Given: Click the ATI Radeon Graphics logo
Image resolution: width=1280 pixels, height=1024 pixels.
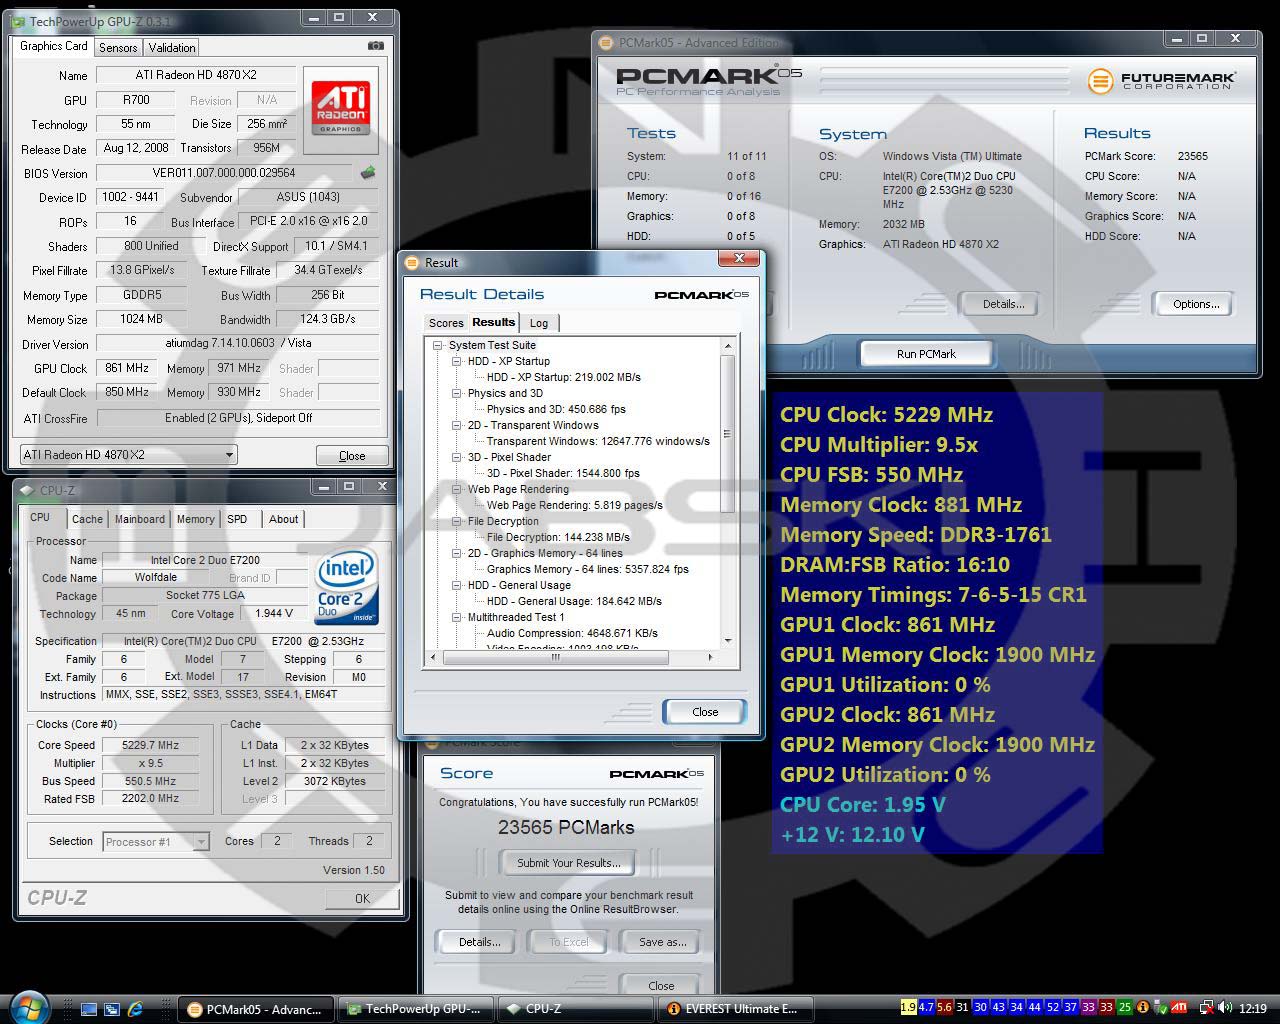Looking at the screenshot, I should pyautogui.click(x=341, y=108).
